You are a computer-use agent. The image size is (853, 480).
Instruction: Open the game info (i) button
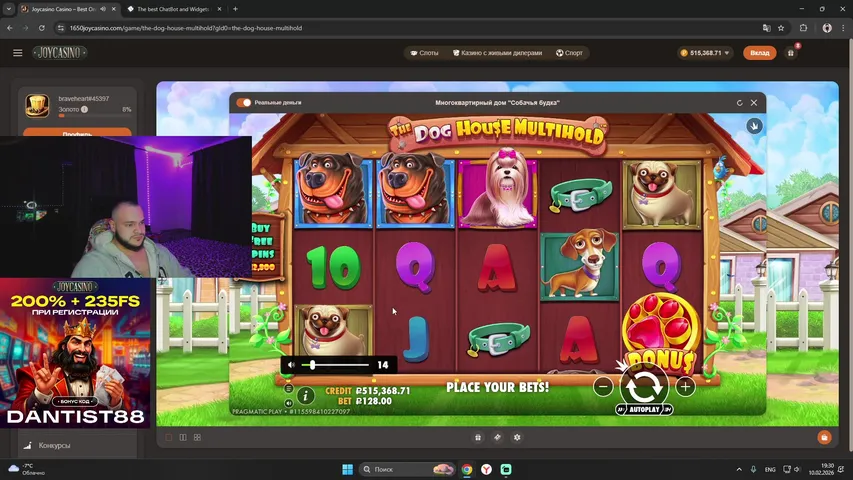[306, 396]
